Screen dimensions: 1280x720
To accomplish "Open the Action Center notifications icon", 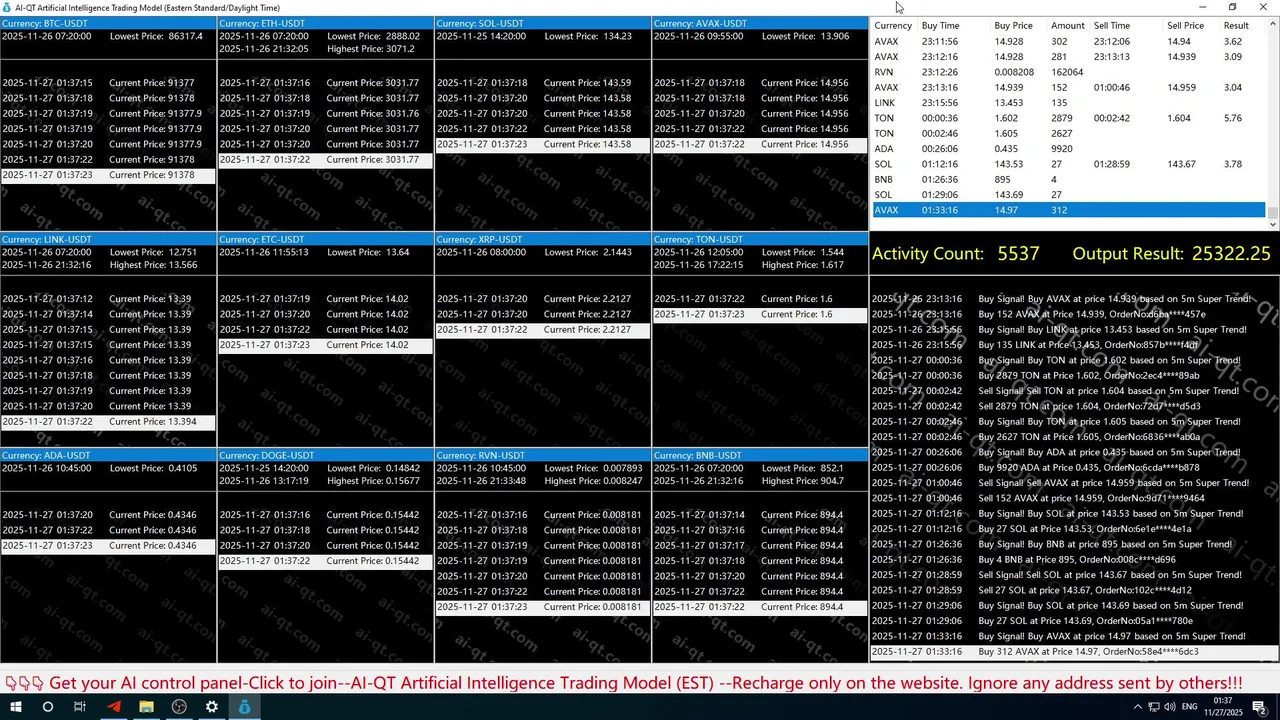I will point(1262,707).
